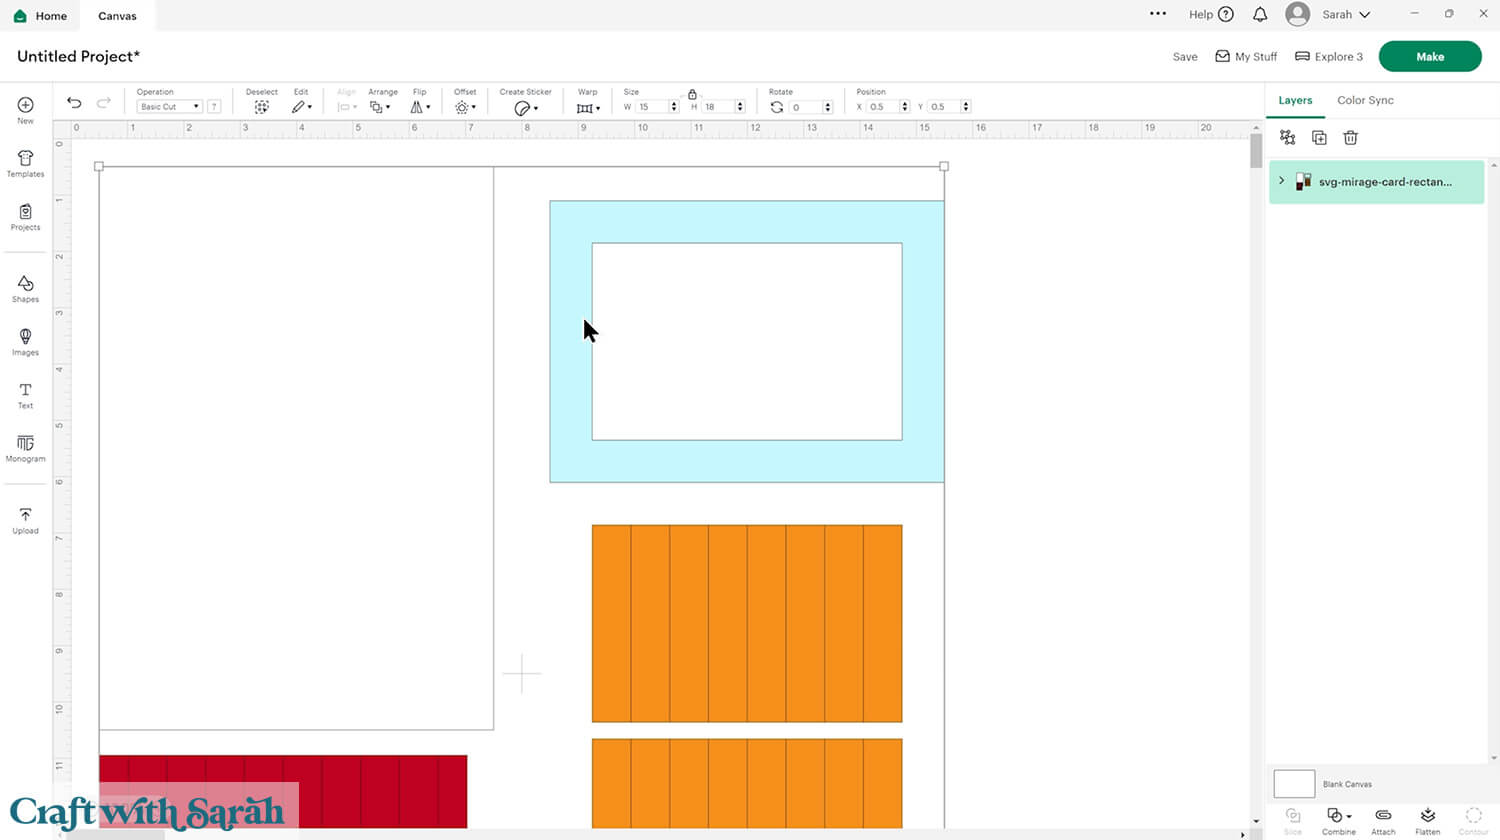Go to the Home tab
Screen dimensions: 1500x840
(40, 16)
